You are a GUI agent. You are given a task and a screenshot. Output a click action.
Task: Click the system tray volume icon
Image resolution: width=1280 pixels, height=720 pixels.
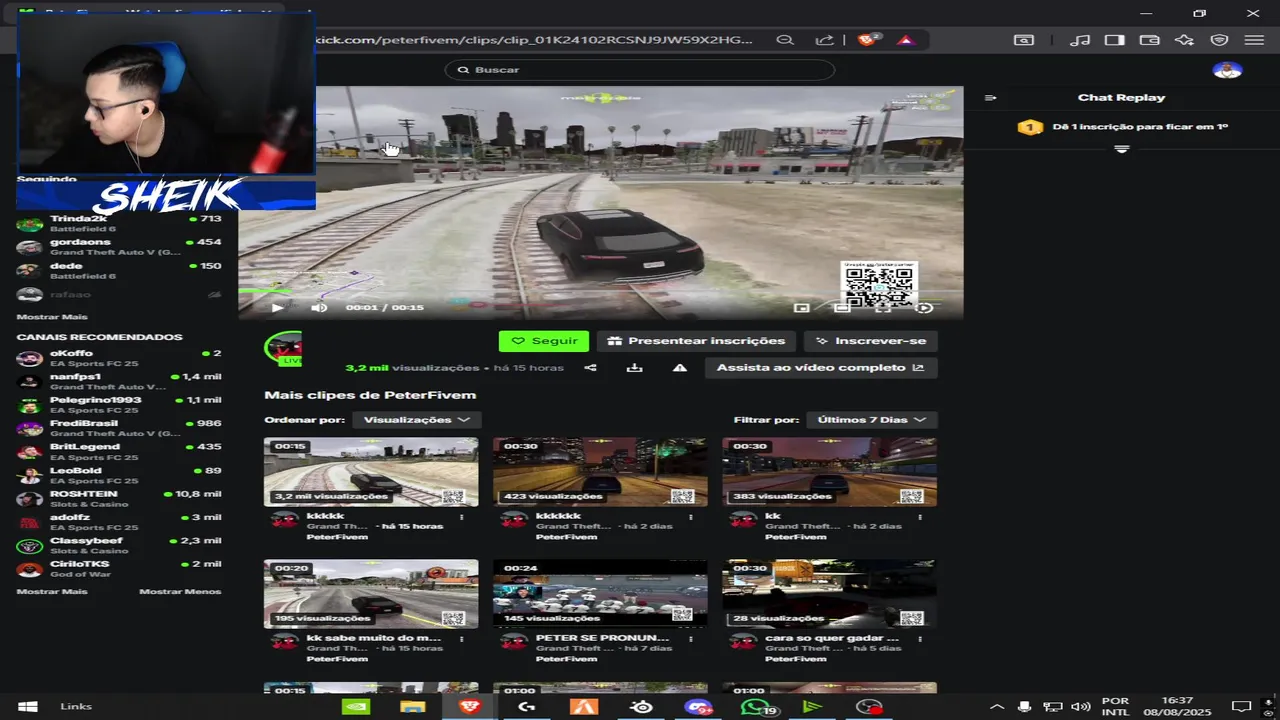(x=1080, y=707)
